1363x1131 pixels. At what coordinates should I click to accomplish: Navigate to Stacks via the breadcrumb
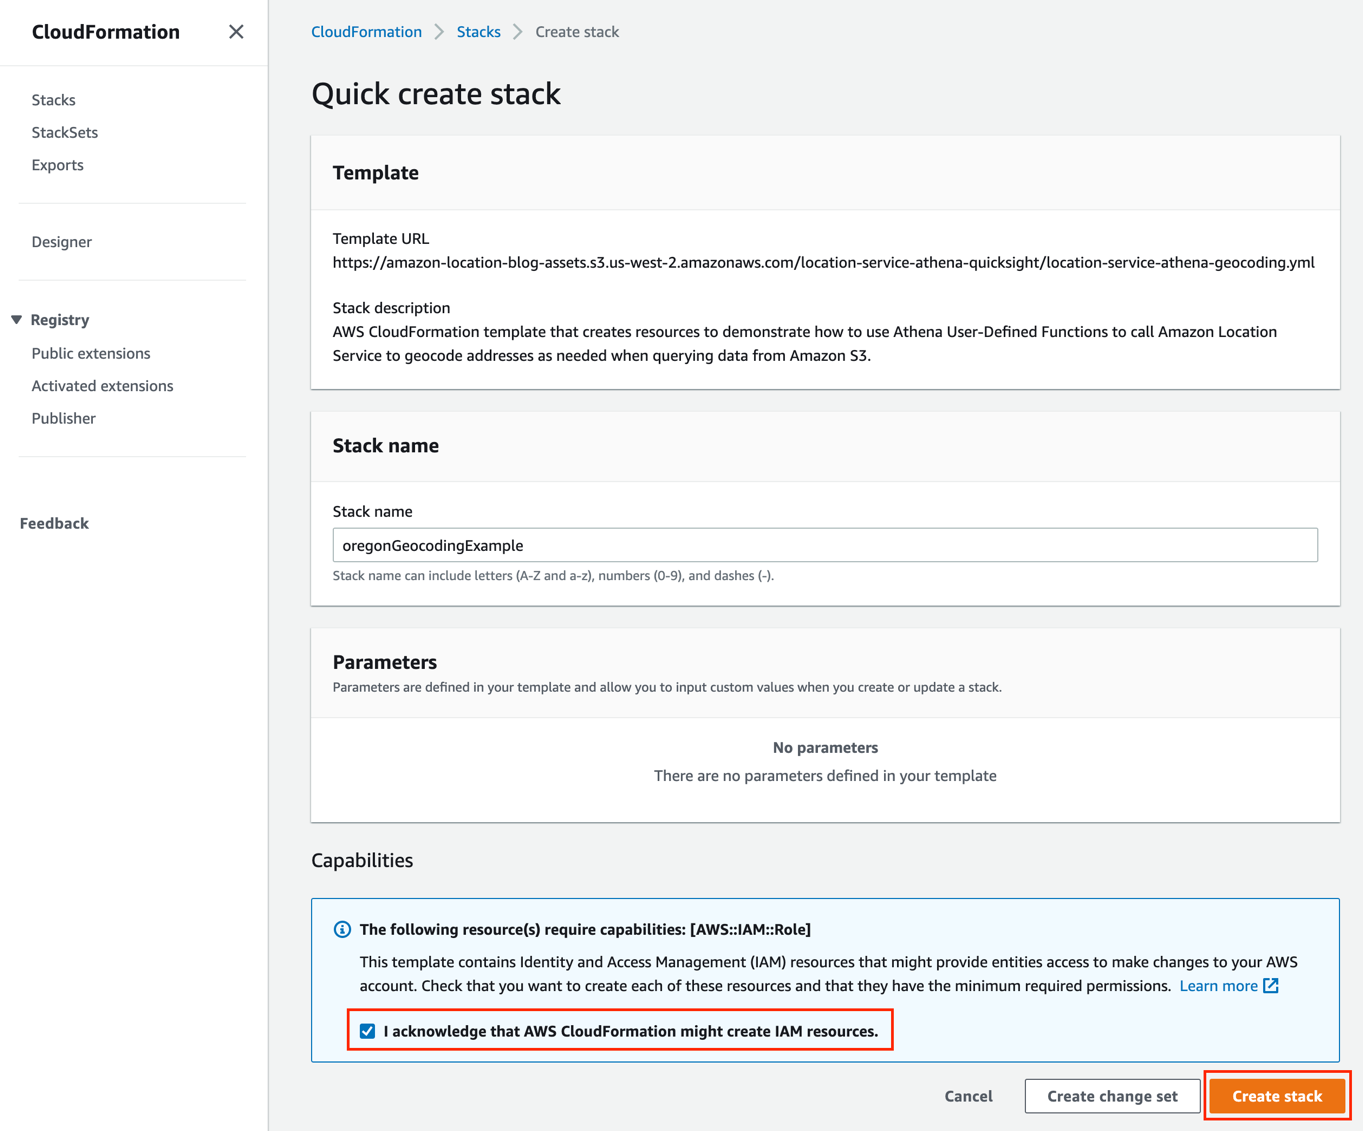(478, 31)
